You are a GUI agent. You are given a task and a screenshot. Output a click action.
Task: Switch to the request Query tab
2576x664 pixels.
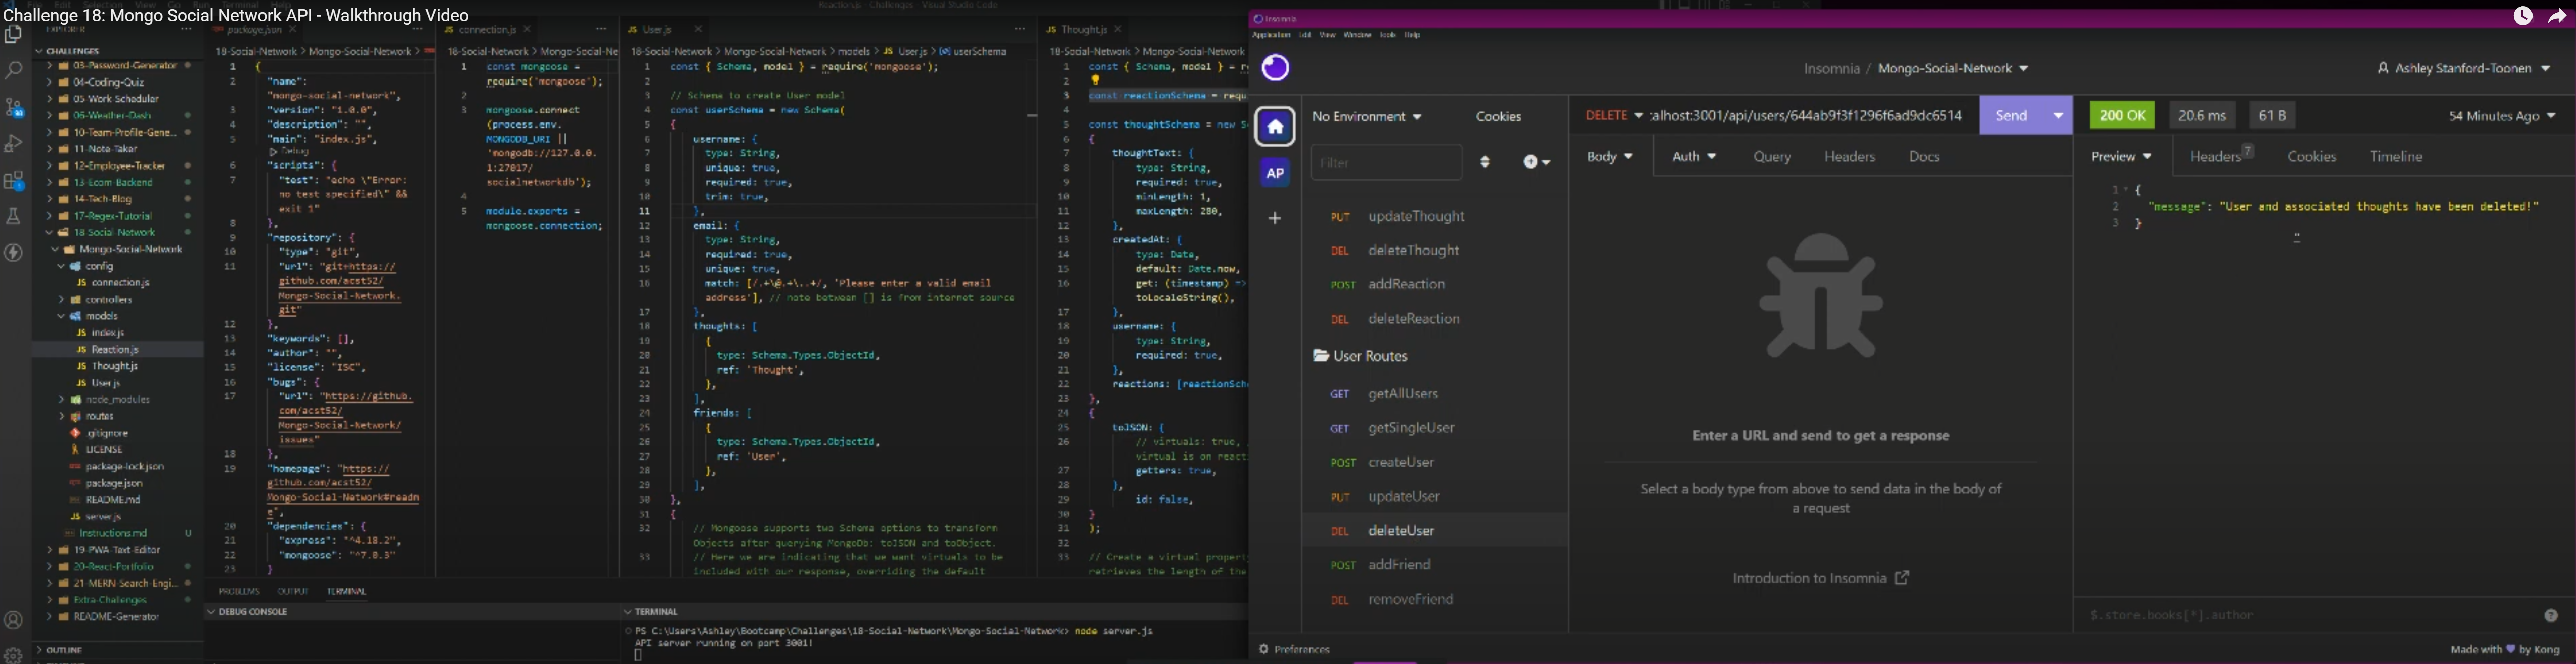click(x=1772, y=157)
